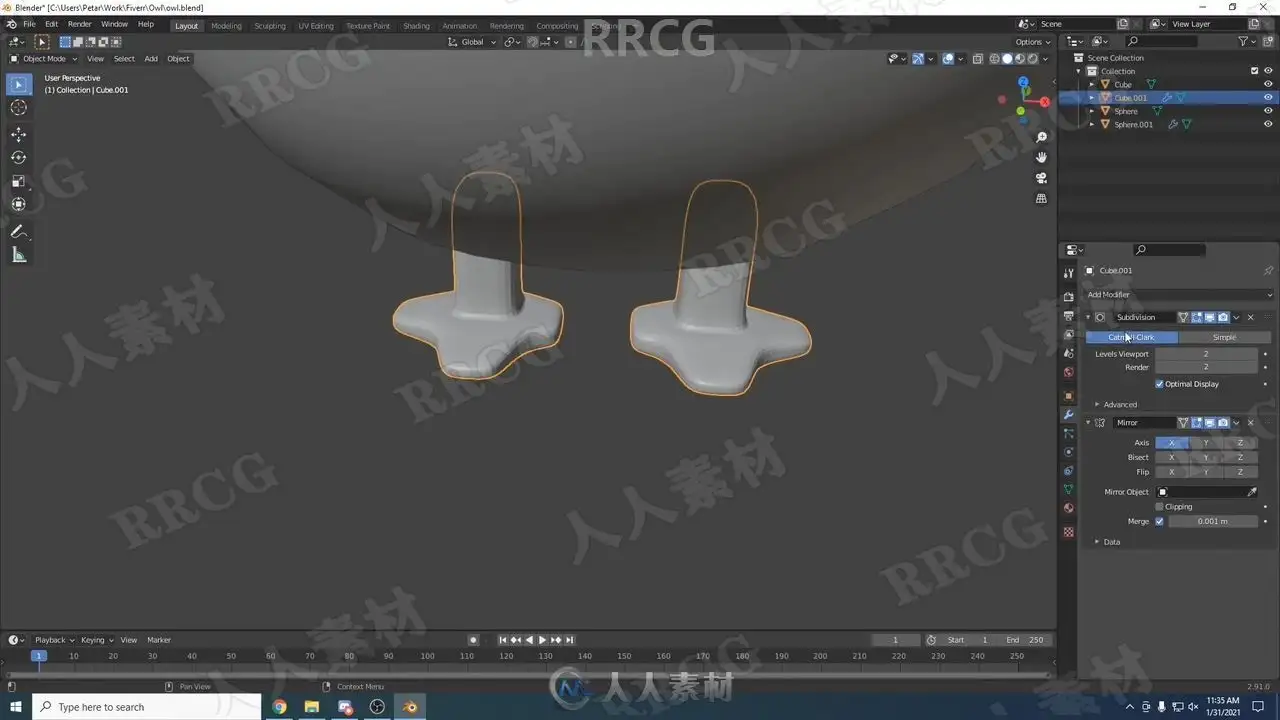The width and height of the screenshot is (1280, 720).
Task: Open the Material properties tab
Action: click(x=1068, y=508)
